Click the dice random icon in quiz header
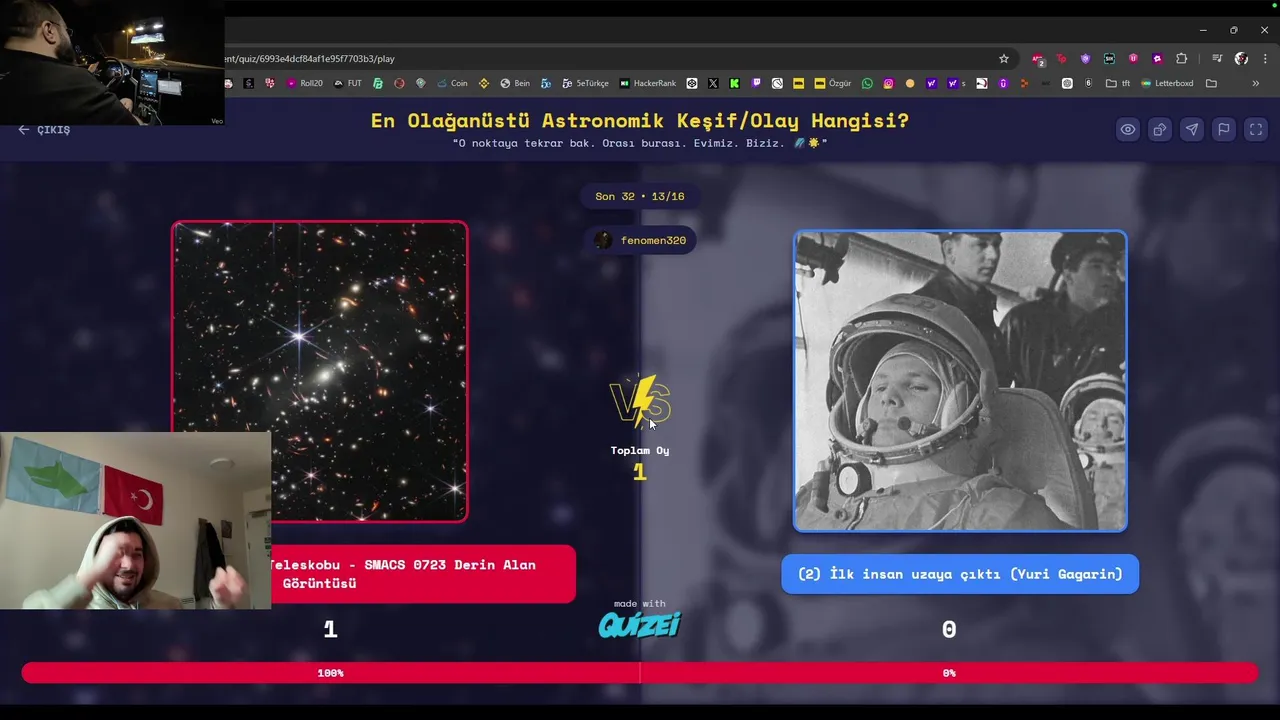Screen dimensions: 1280x720 [x=1159, y=129]
